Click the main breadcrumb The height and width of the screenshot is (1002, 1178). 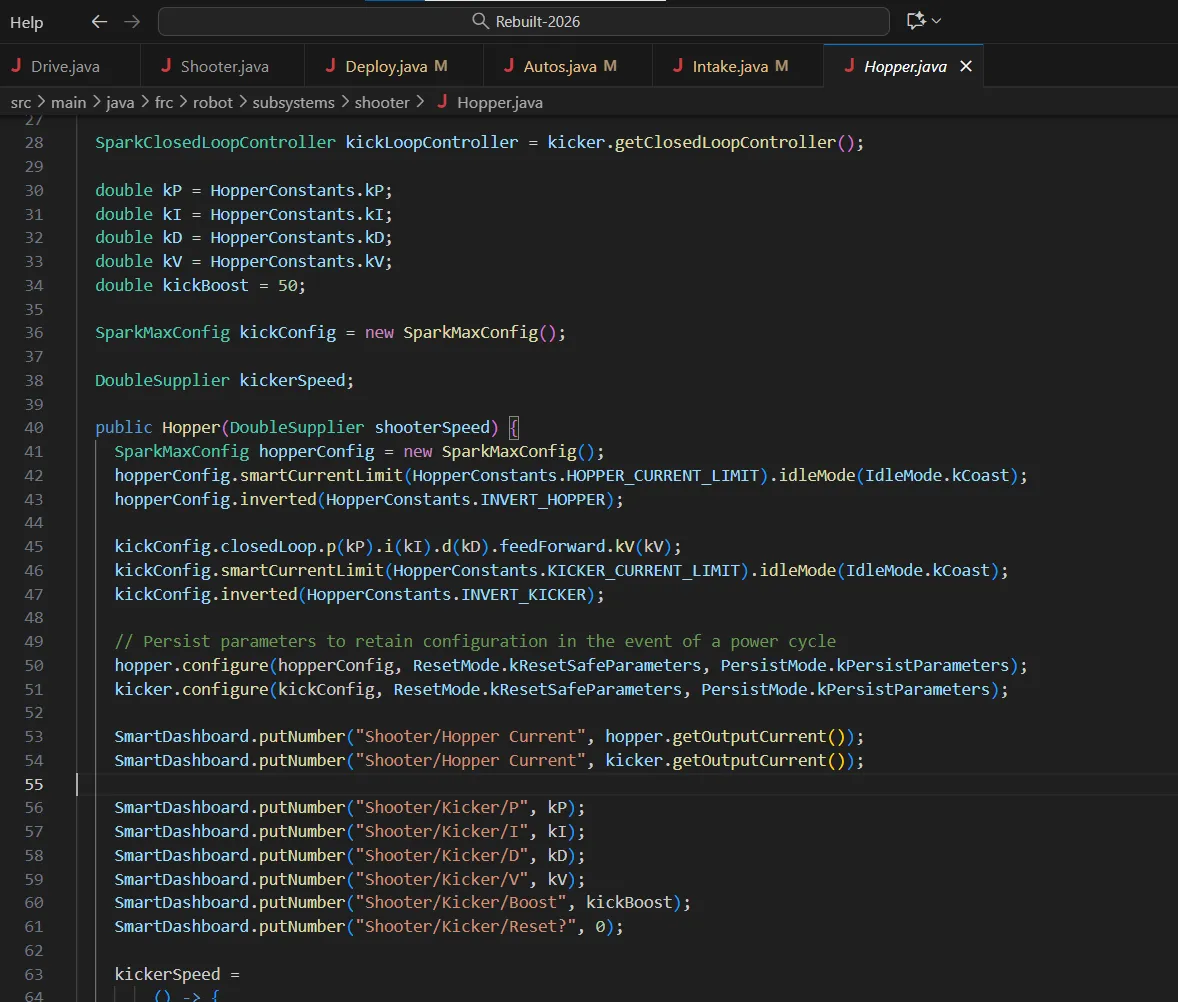(x=68, y=103)
